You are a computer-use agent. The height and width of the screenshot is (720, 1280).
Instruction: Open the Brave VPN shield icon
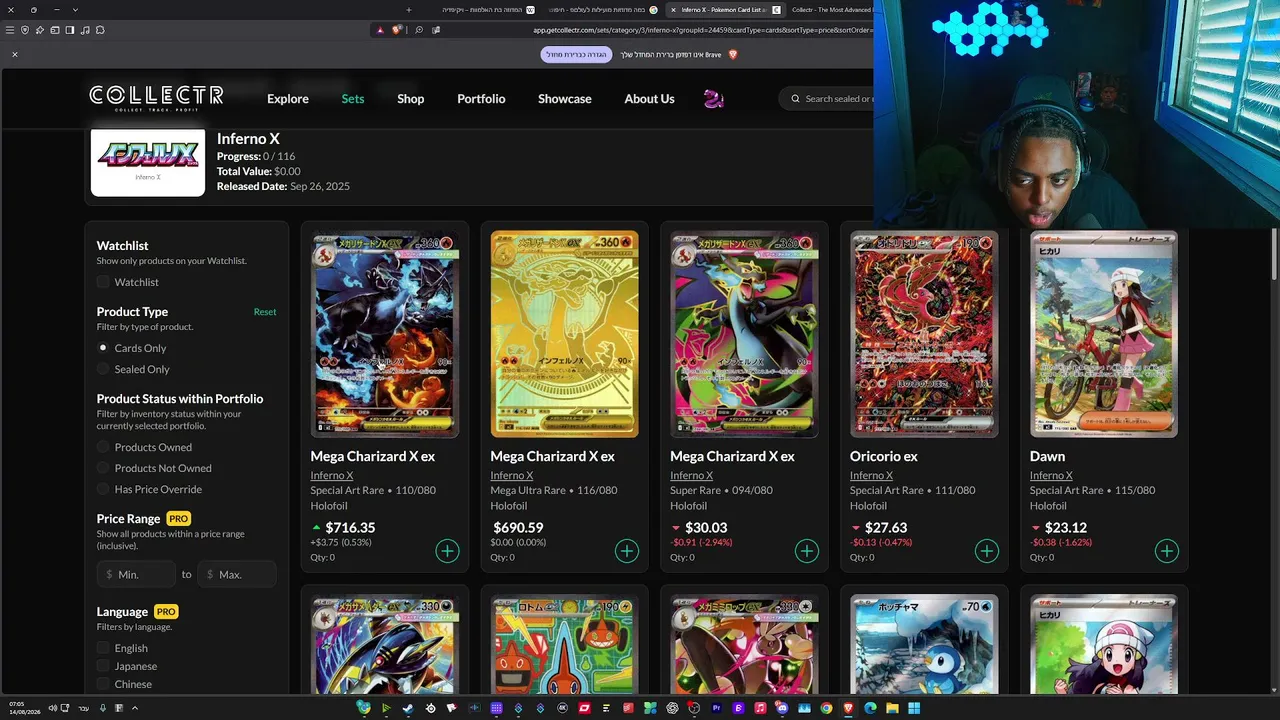25,30
